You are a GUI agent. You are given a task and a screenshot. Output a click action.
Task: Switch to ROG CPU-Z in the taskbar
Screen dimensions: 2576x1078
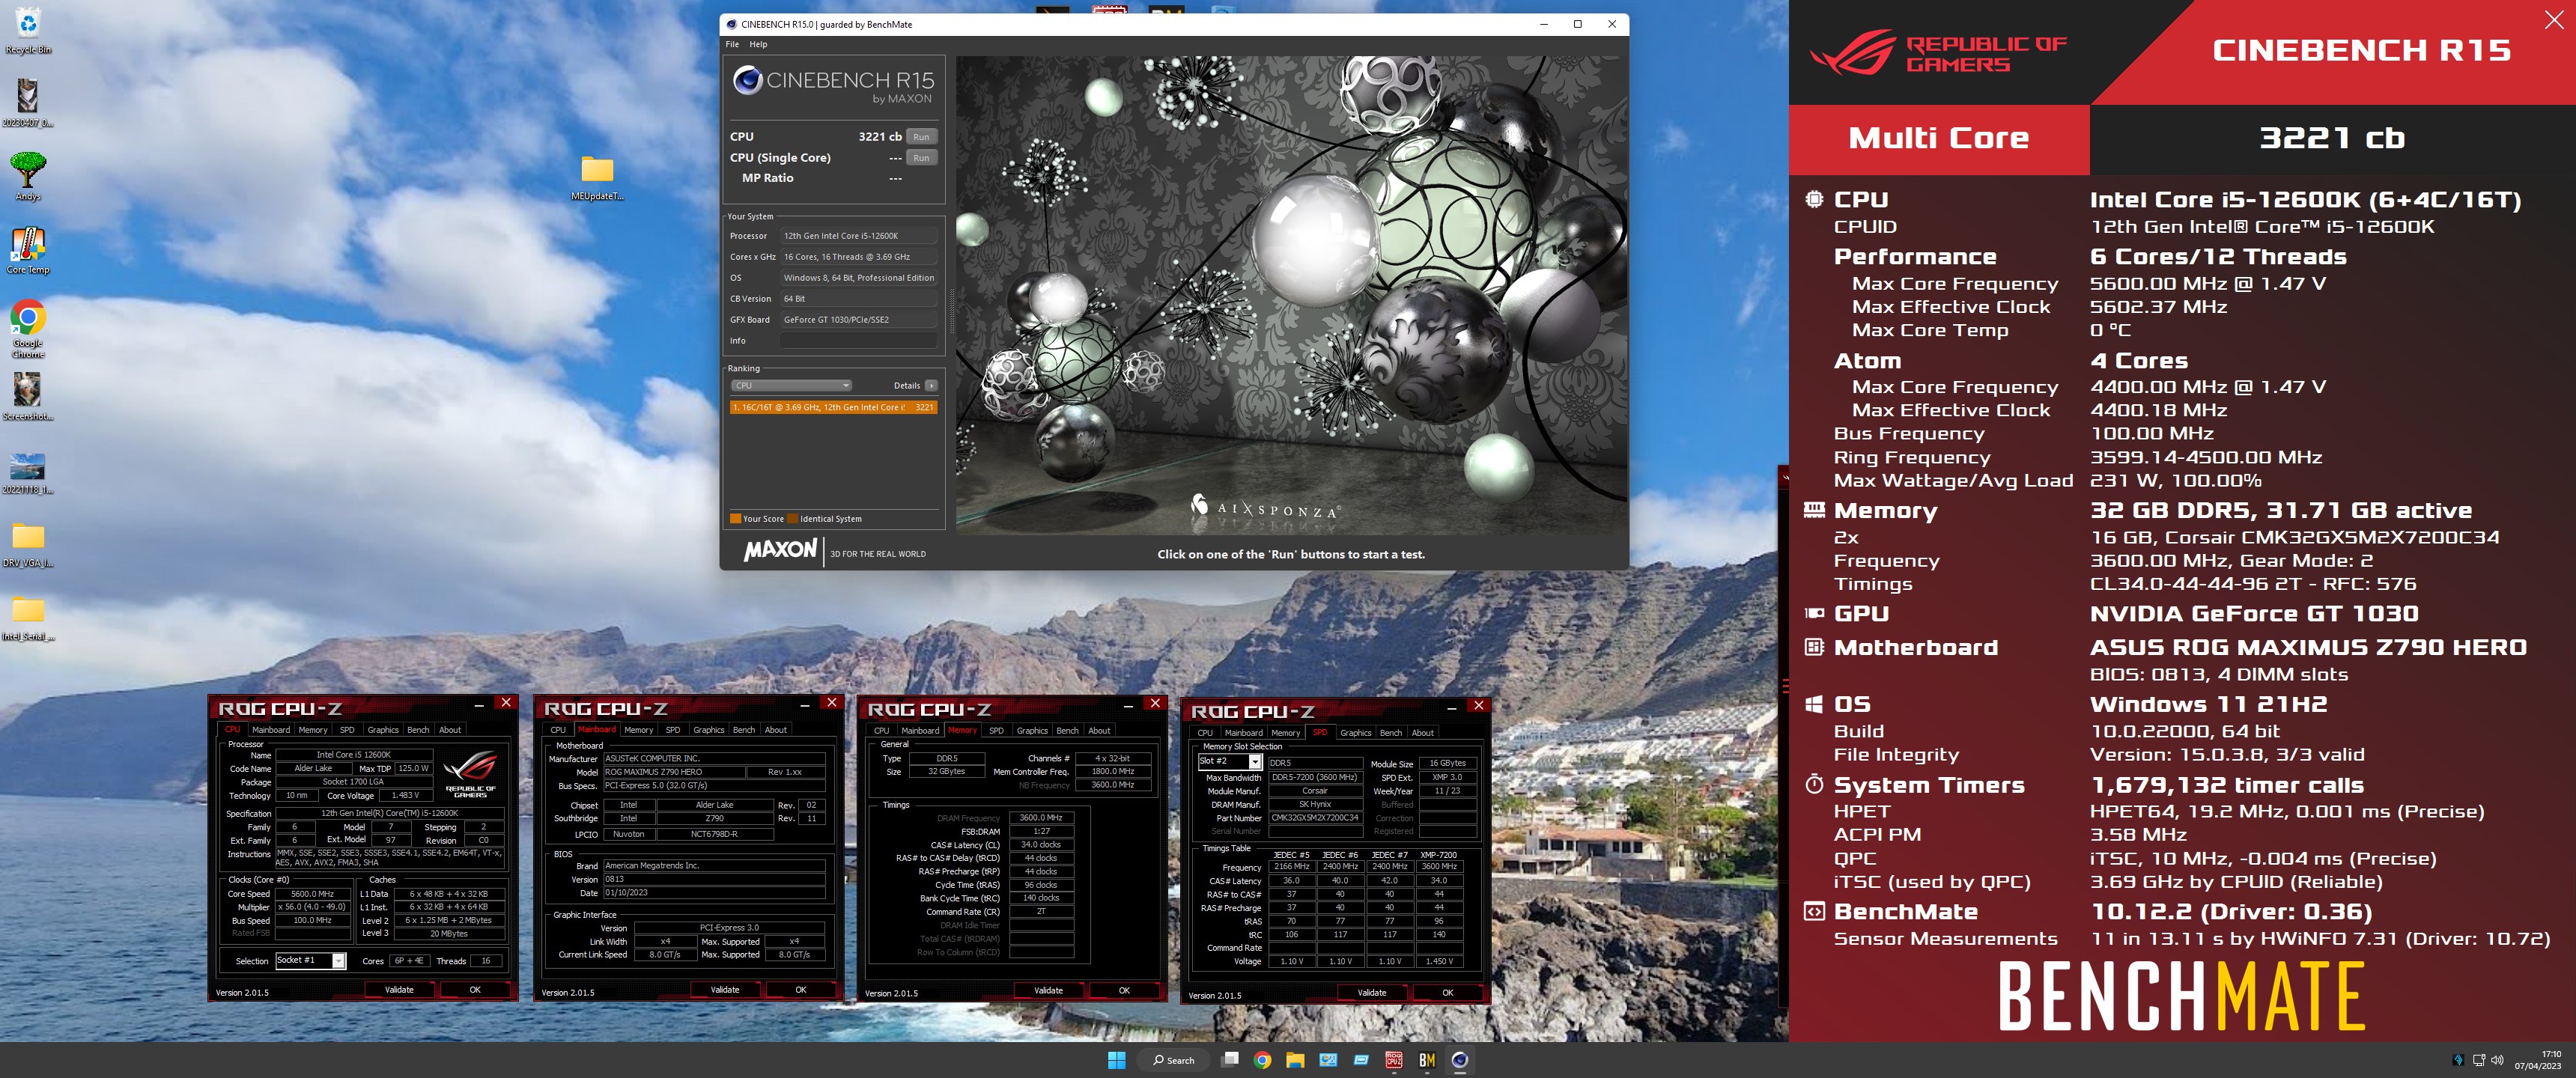1393,1060
